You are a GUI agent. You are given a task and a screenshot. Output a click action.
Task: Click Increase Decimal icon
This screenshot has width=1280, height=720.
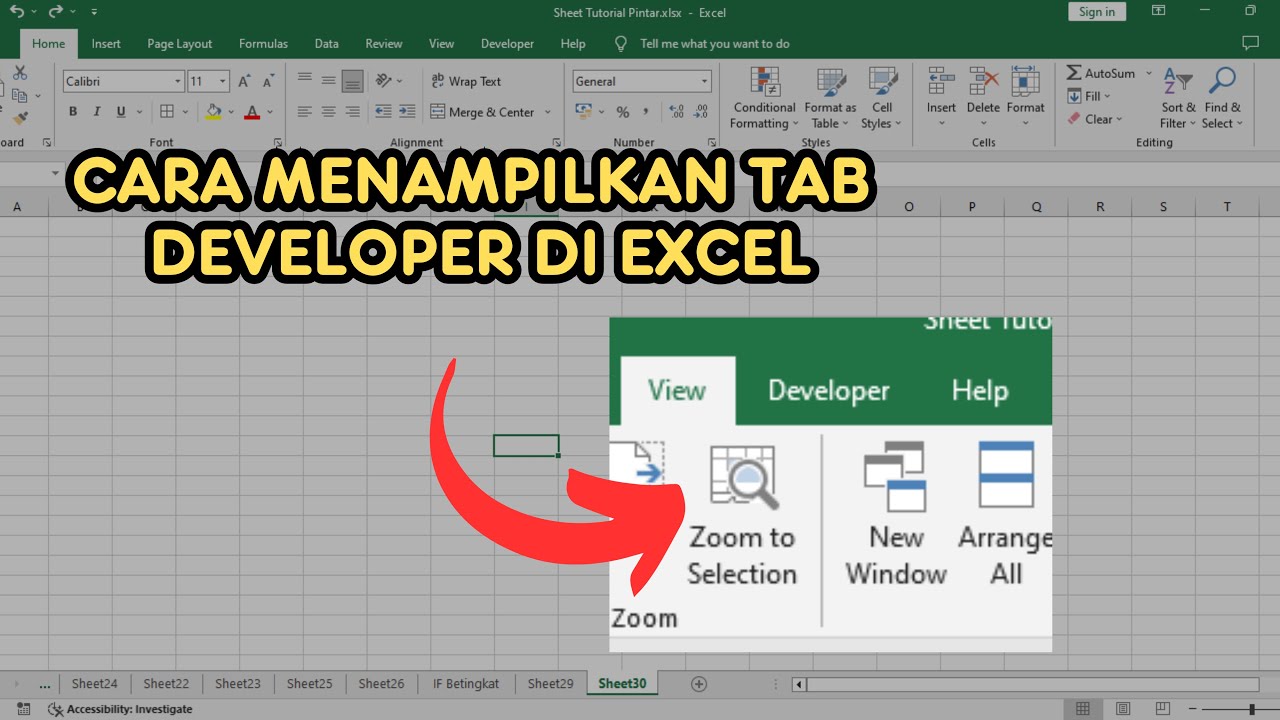point(678,112)
